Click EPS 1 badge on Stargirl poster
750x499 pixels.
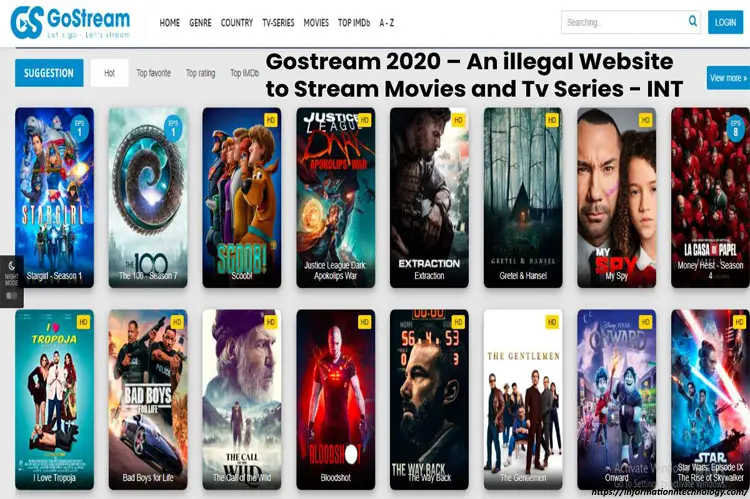tap(79, 128)
